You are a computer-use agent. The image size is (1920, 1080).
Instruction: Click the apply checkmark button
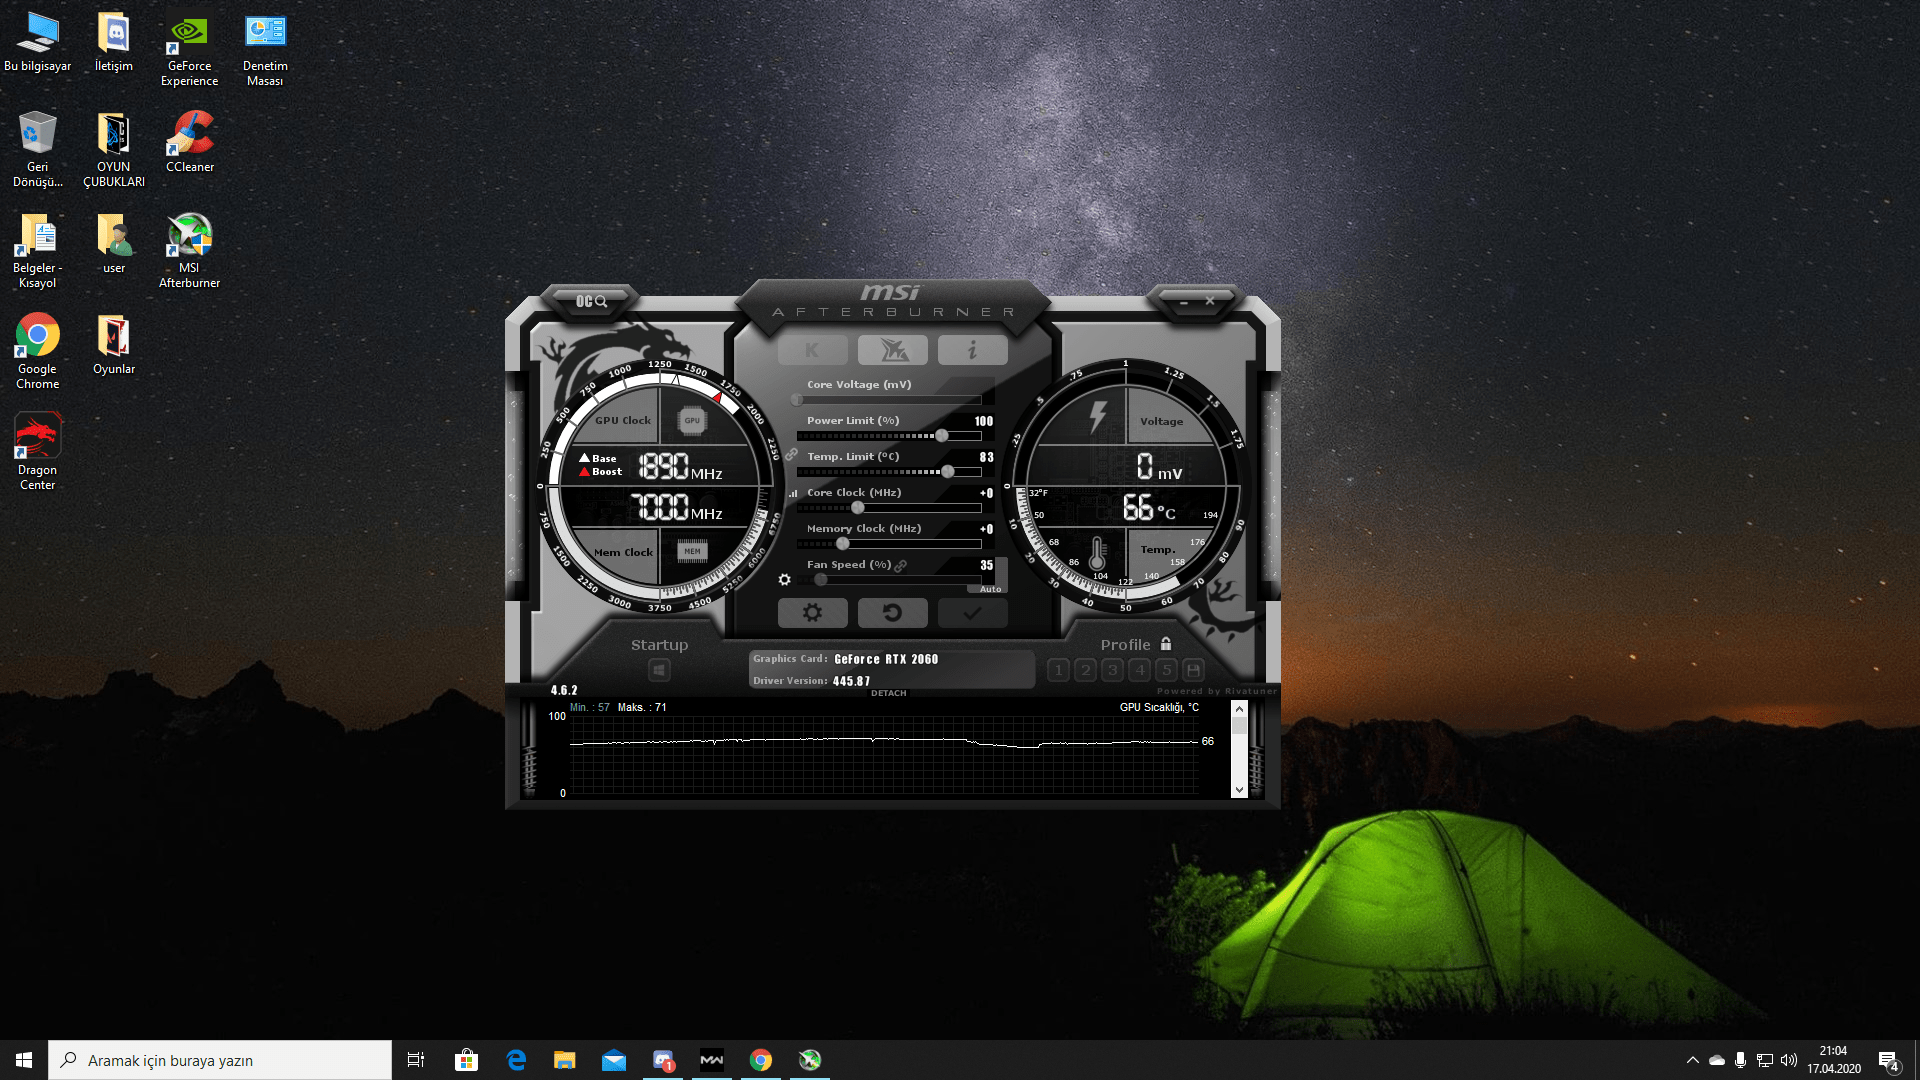[x=972, y=612]
